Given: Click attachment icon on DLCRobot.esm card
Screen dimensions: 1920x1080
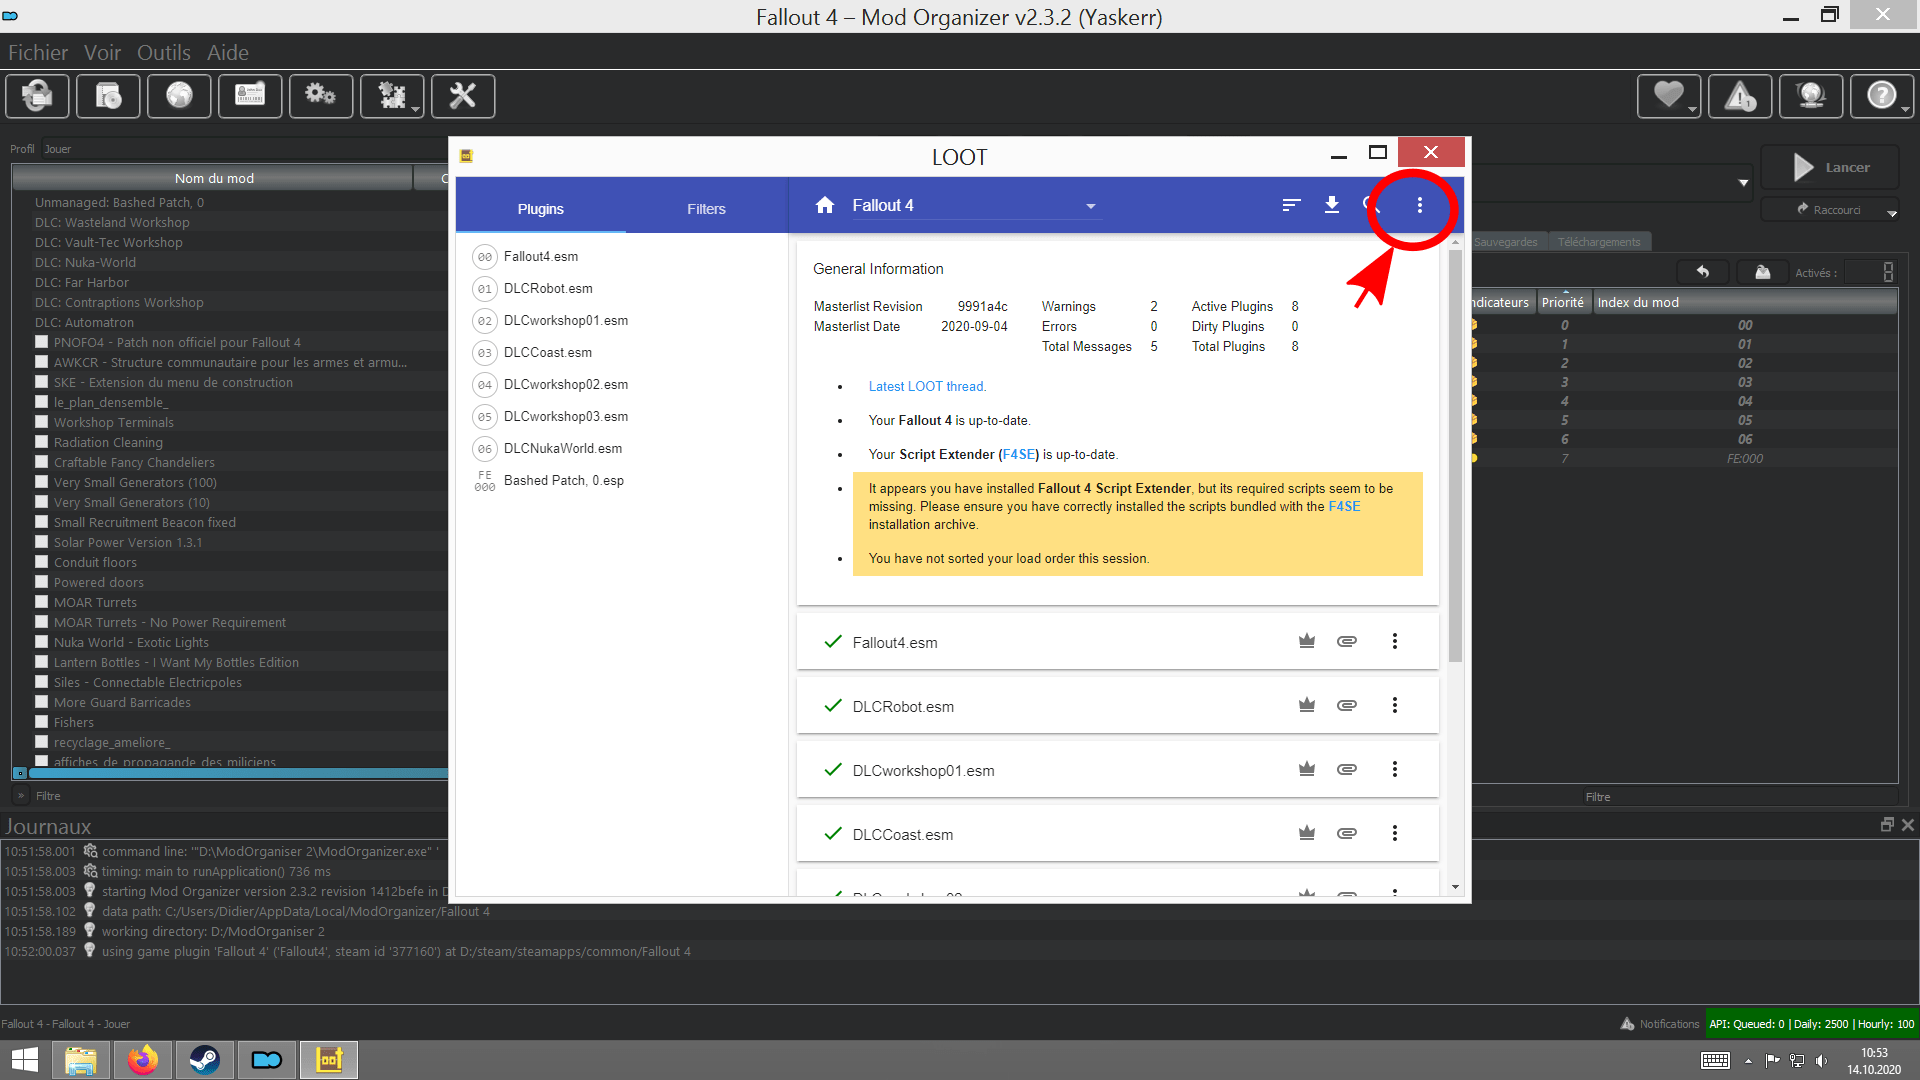Looking at the screenshot, I should 1347,705.
